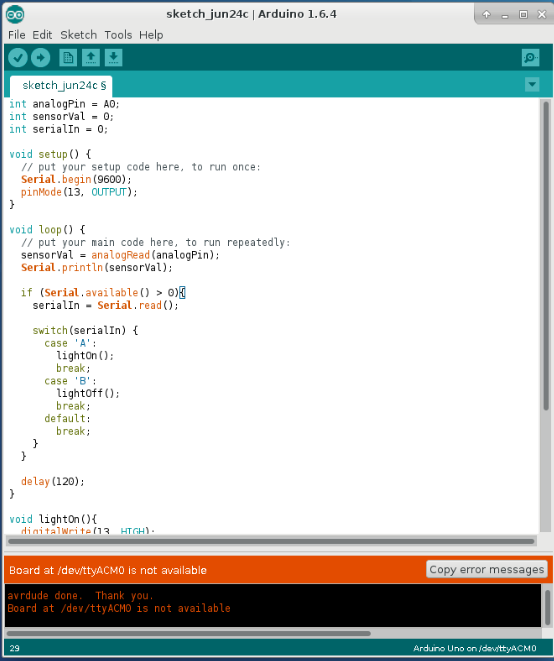Image resolution: width=554 pixels, height=661 pixels.
Task: Open a sketch with the up-arrow icon
Action: pyautogui.click(x=91, y=58)
